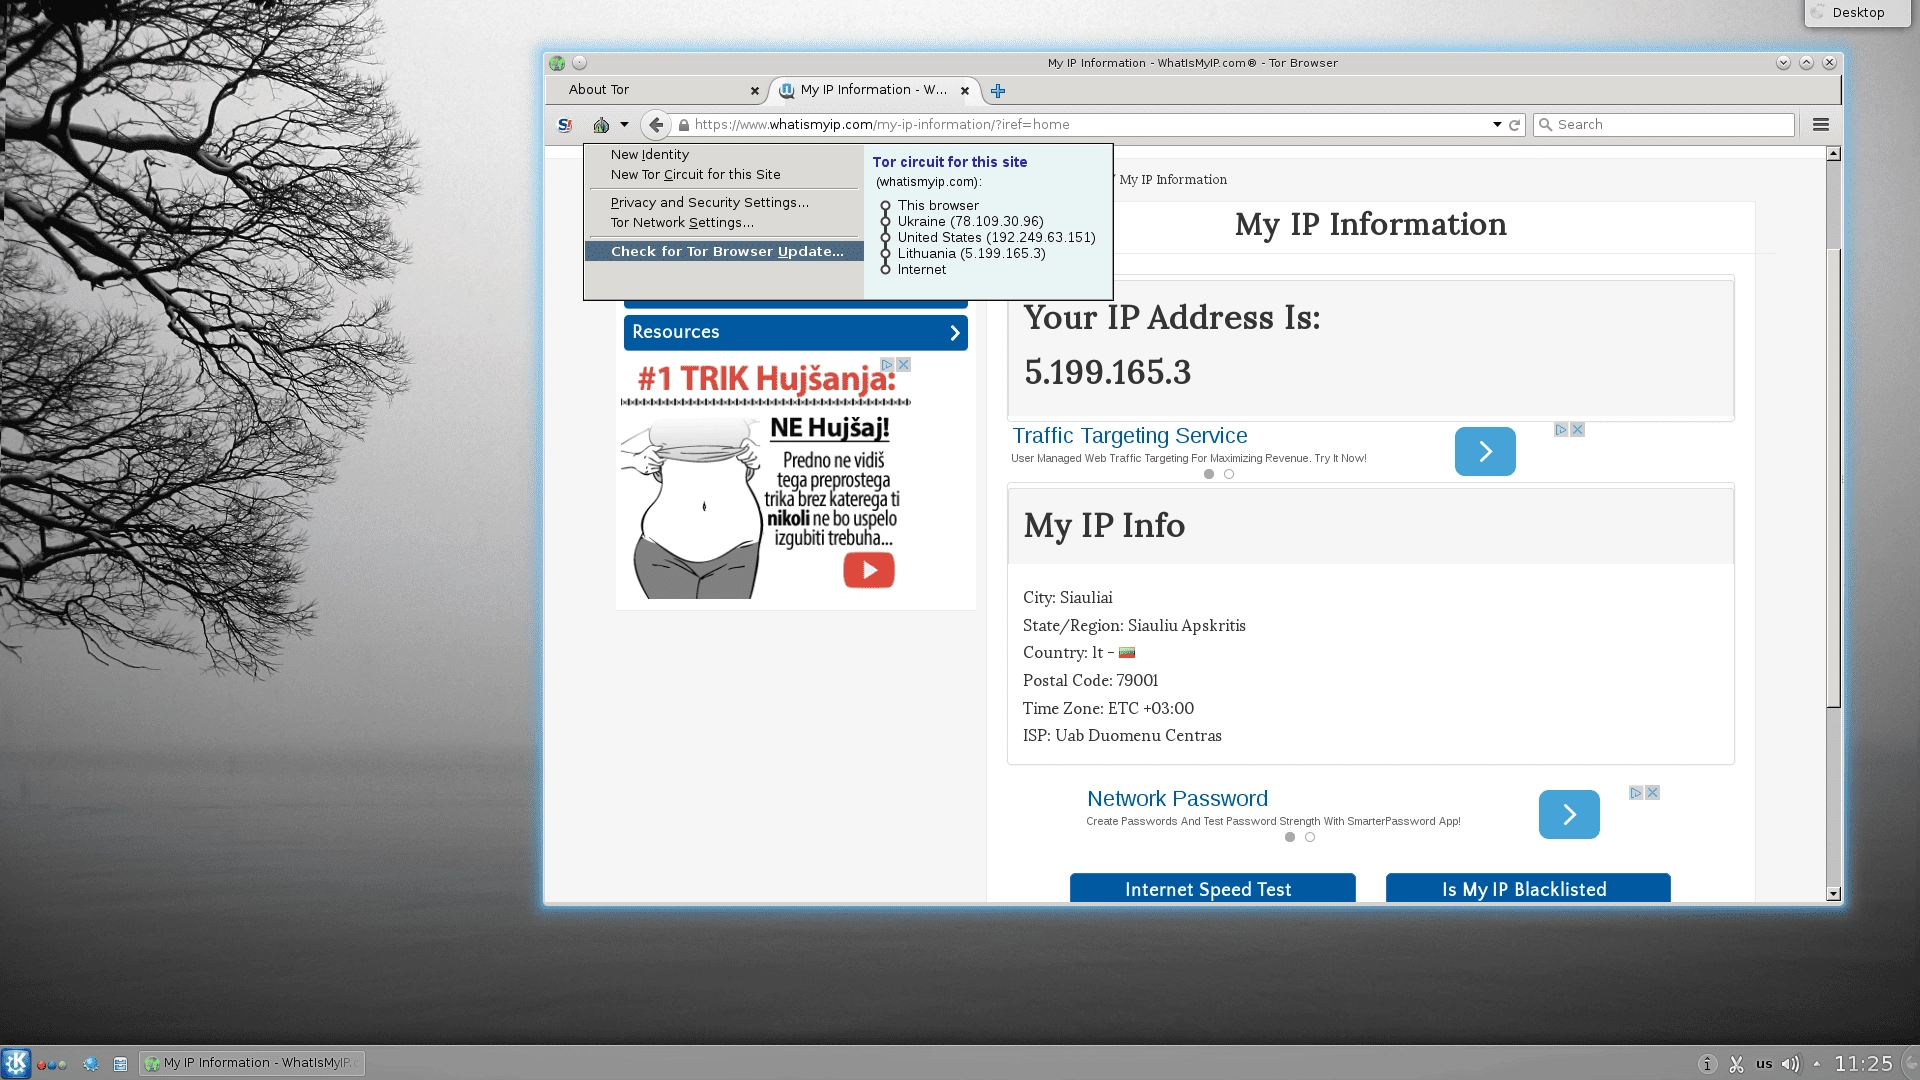Open the Klipper scissors clipboard icon
This screenshot has height=1080, width=1920.
point(1736,1064)
